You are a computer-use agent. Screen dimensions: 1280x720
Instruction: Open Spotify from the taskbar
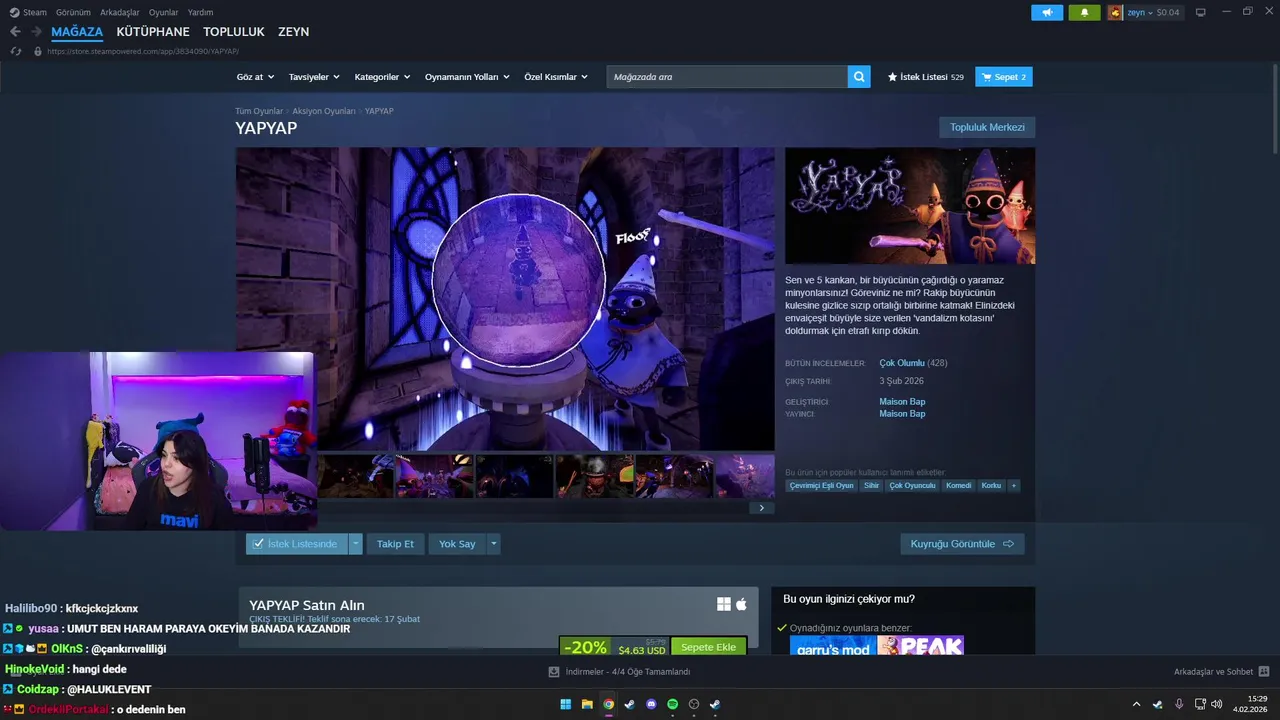click(x=673, y=704)
